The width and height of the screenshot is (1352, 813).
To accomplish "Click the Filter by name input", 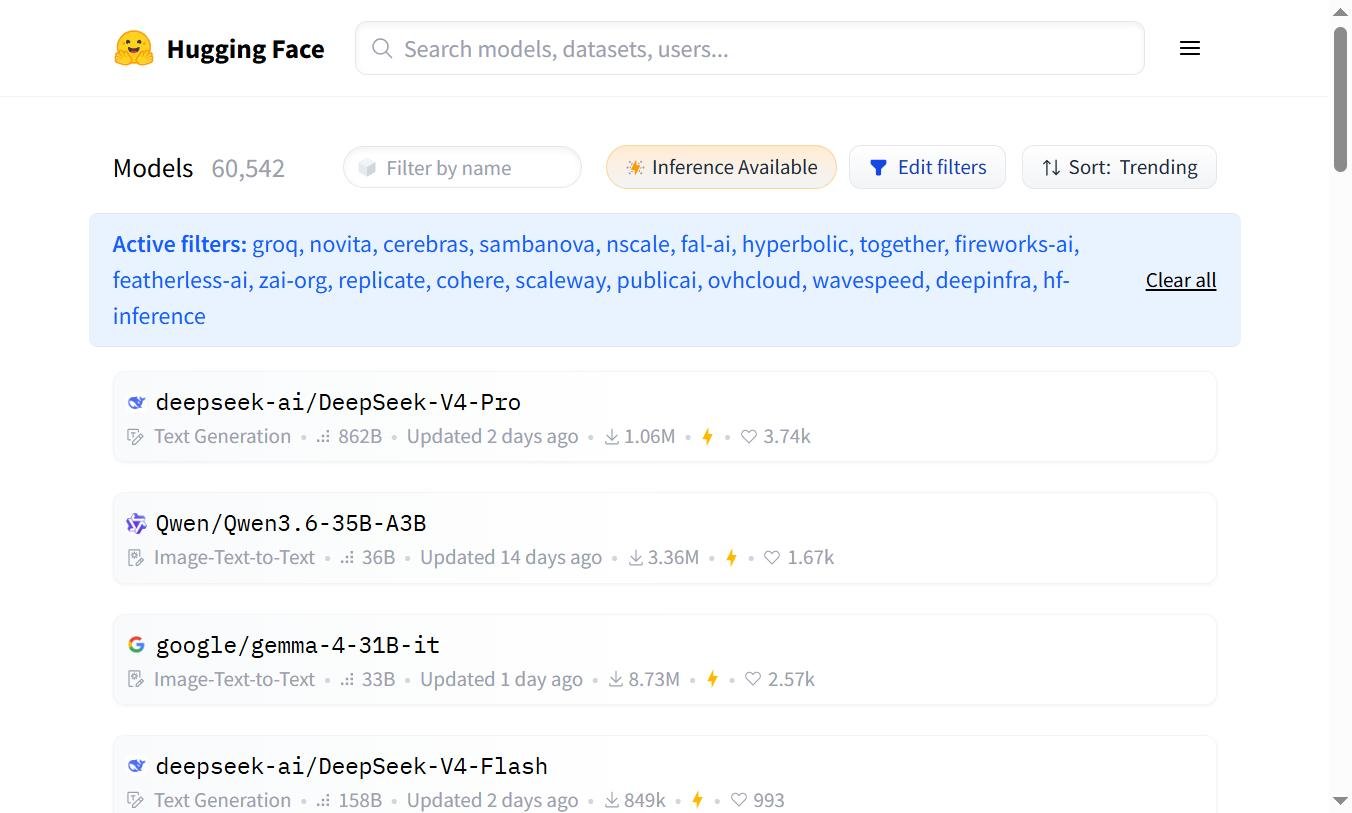I will 462,167.
